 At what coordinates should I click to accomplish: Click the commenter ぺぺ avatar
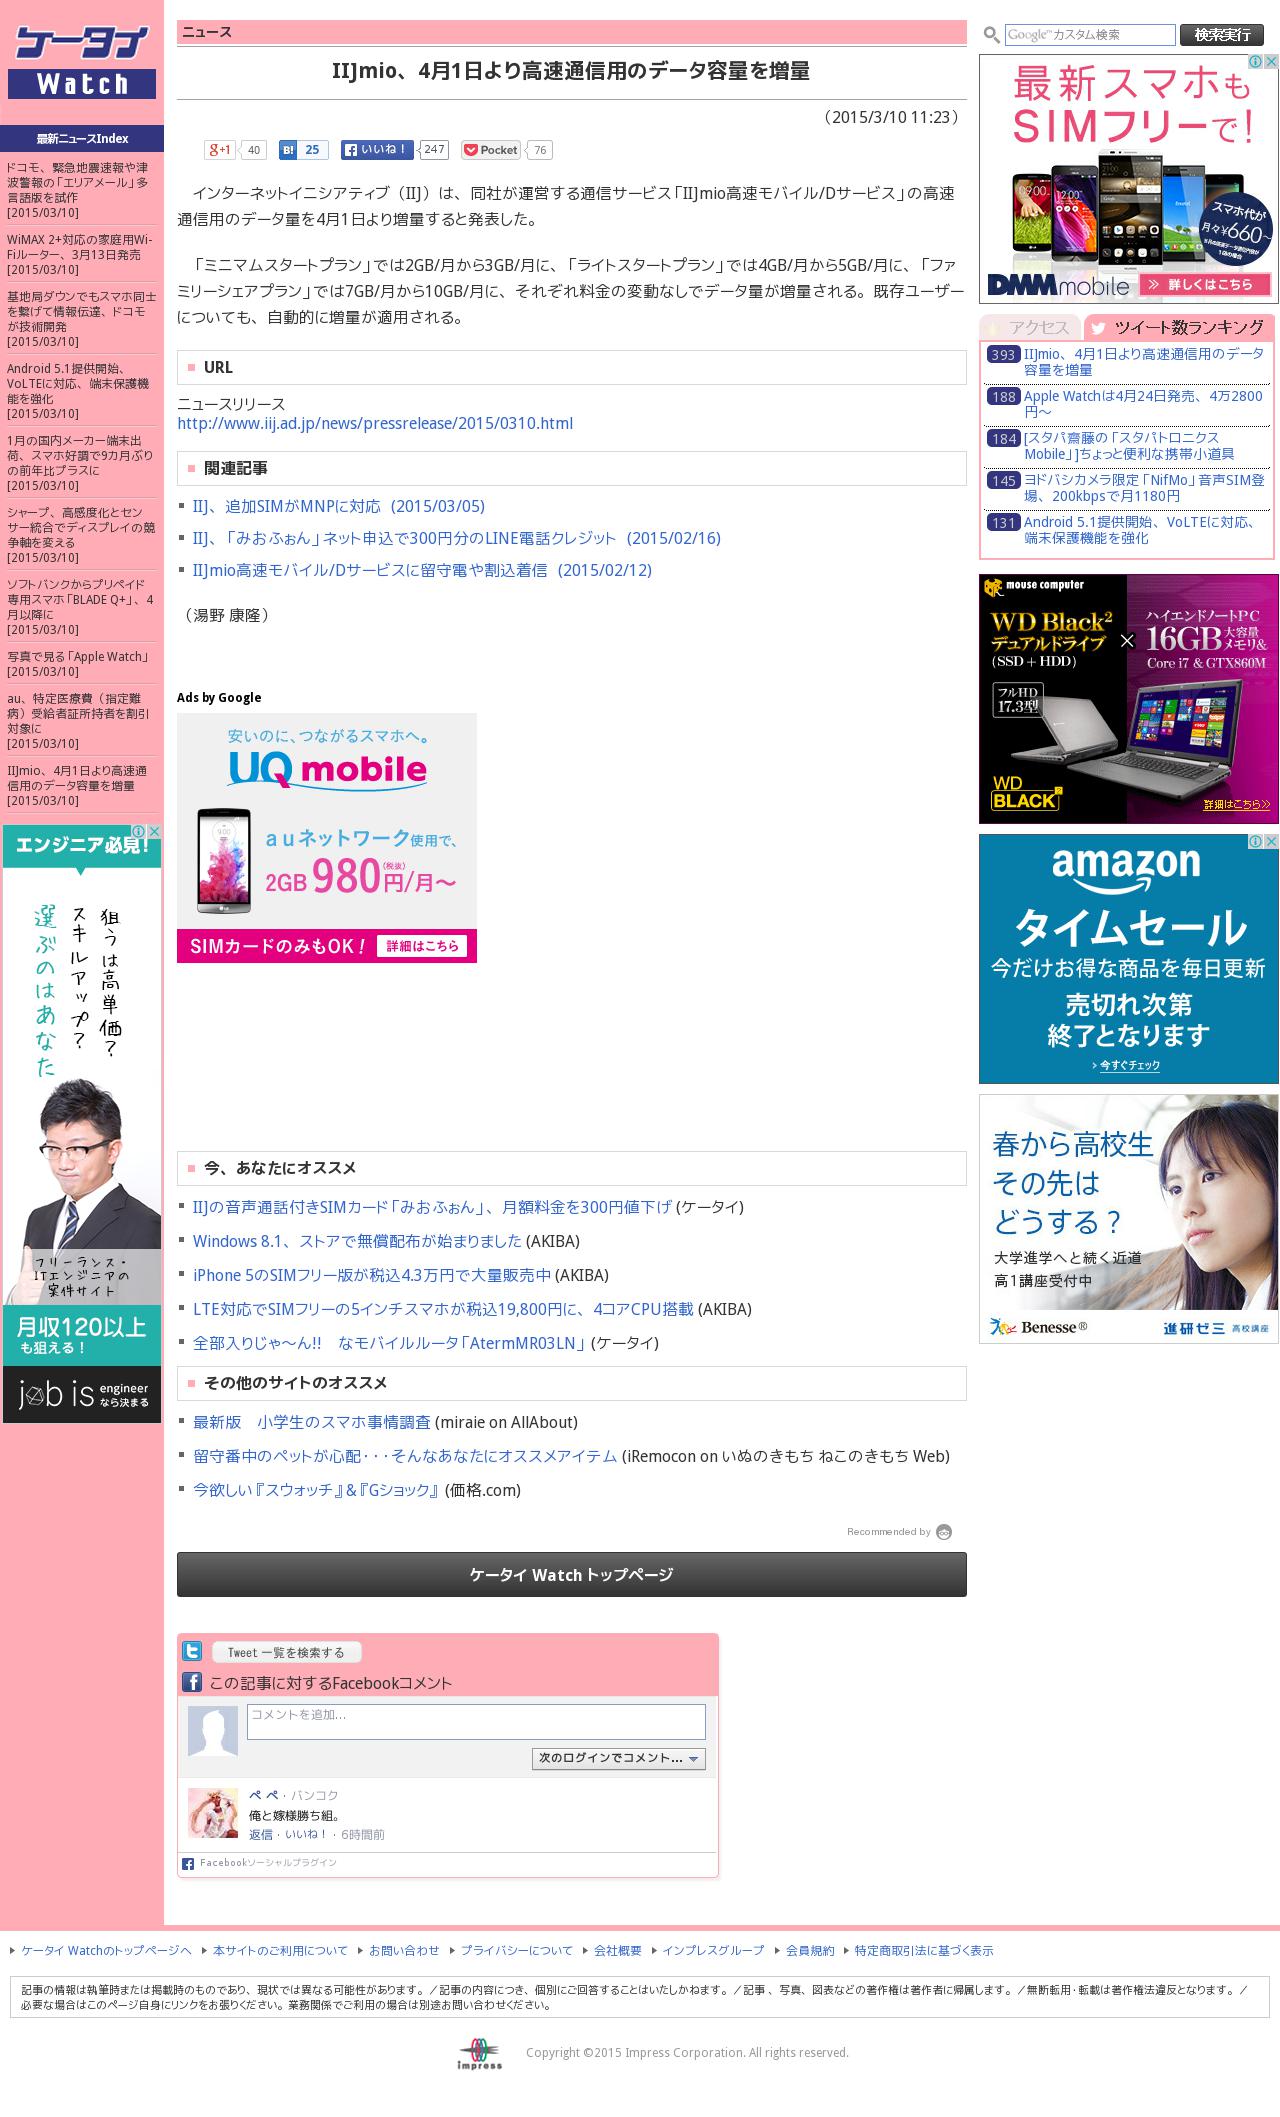click(x=213, y=1813)
